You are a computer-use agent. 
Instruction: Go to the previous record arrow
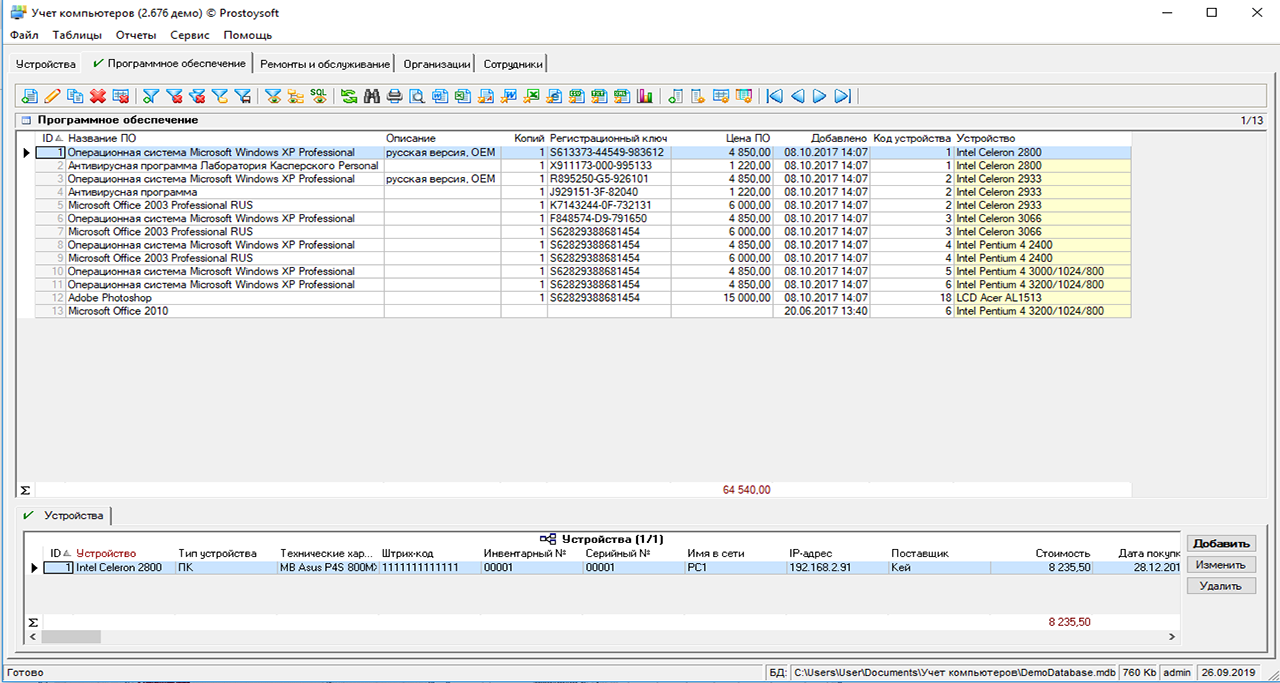(797, 96)
